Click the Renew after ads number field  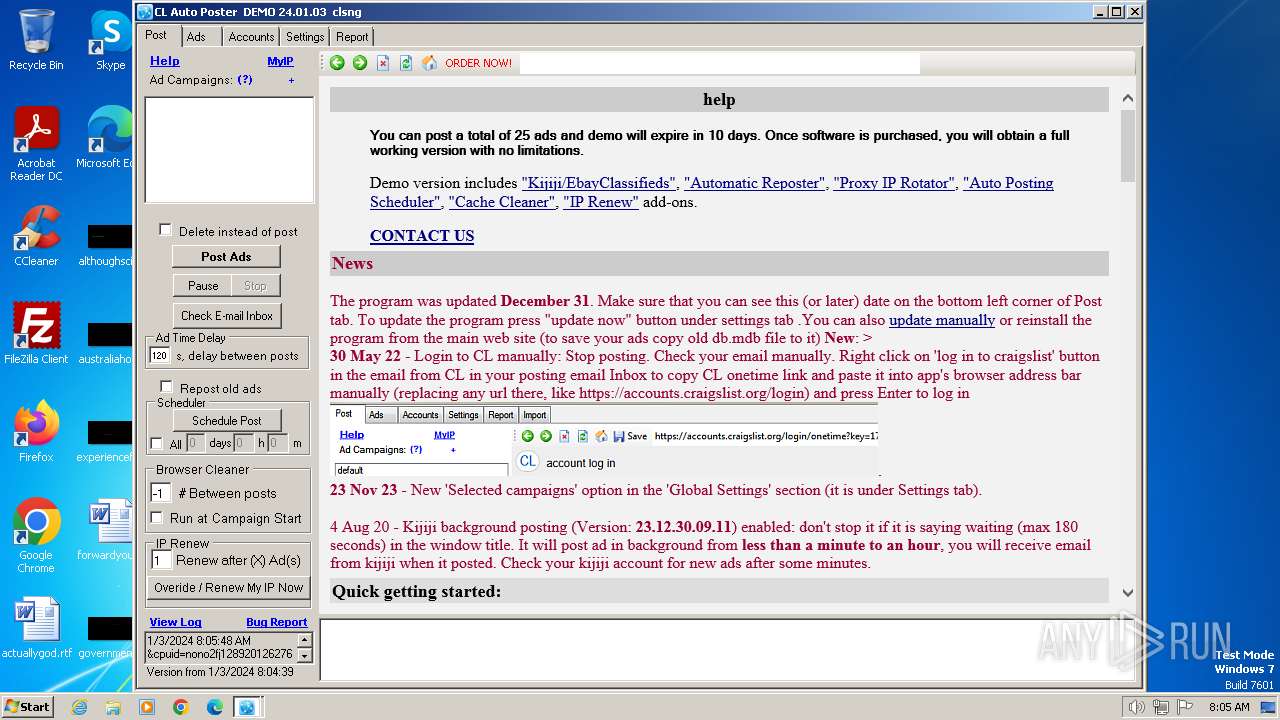click(160, 560)
